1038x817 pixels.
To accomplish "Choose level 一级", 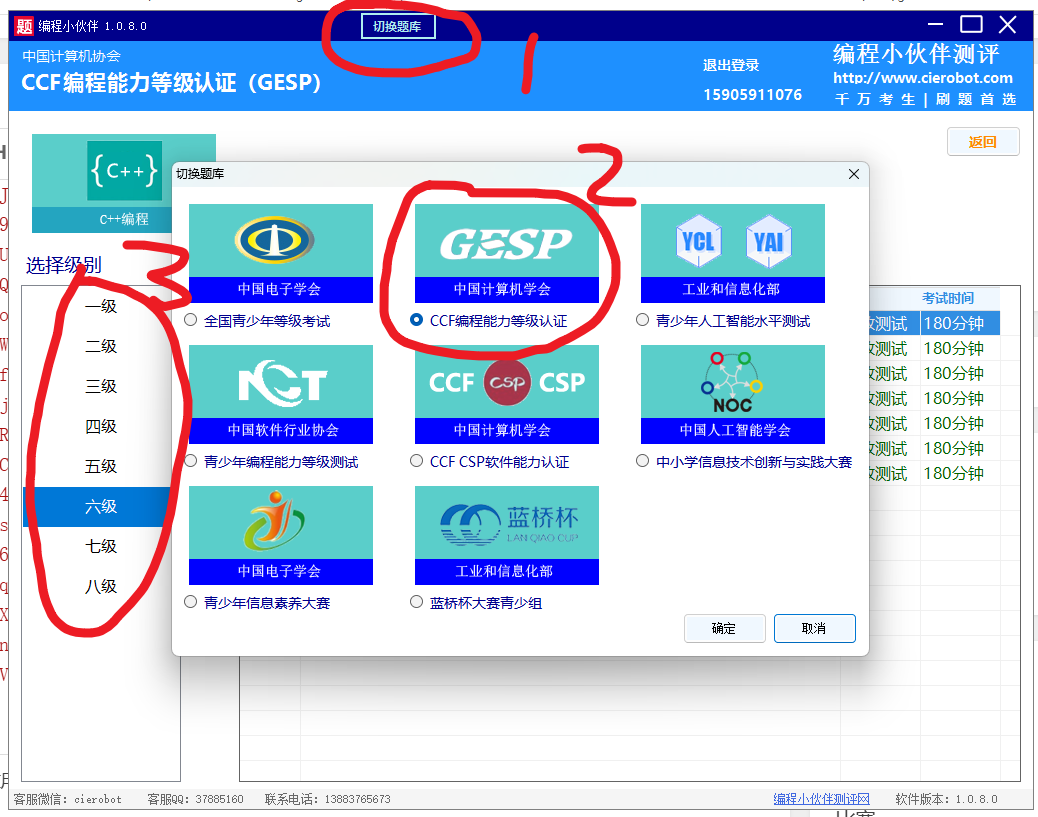I will coord(101,307).
